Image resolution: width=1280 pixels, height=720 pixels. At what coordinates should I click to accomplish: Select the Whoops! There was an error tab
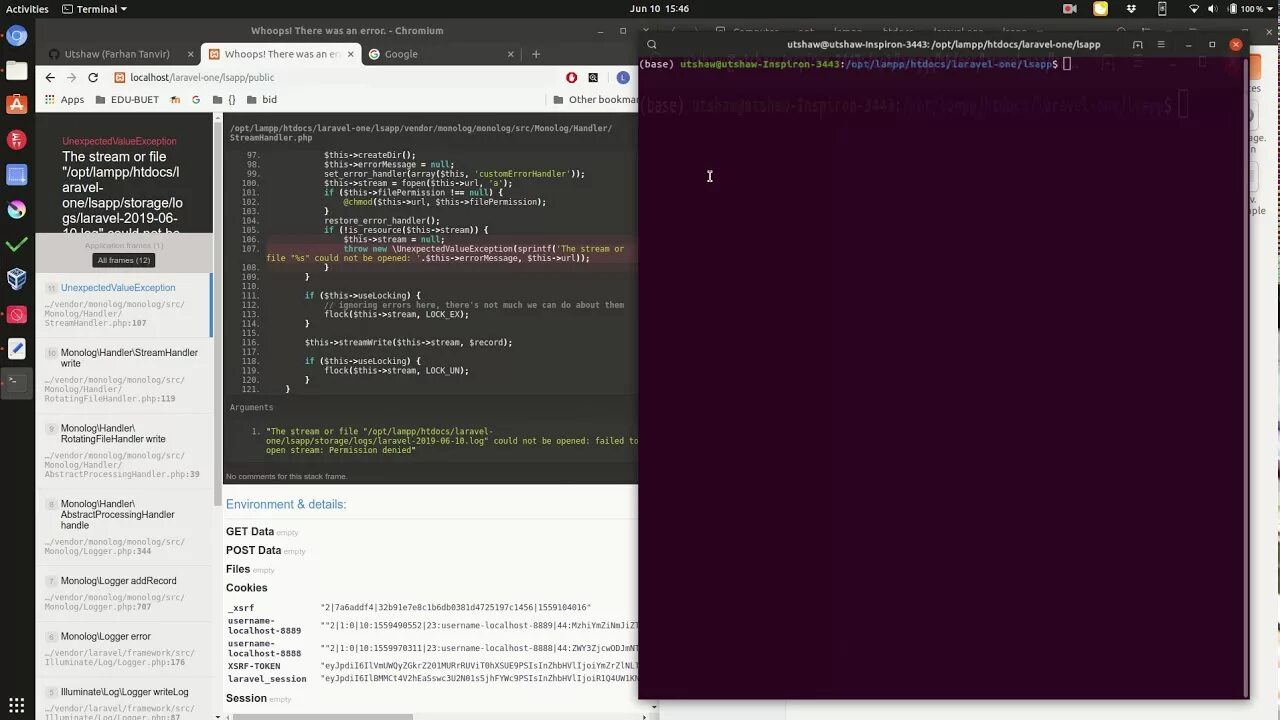point(280,54)
